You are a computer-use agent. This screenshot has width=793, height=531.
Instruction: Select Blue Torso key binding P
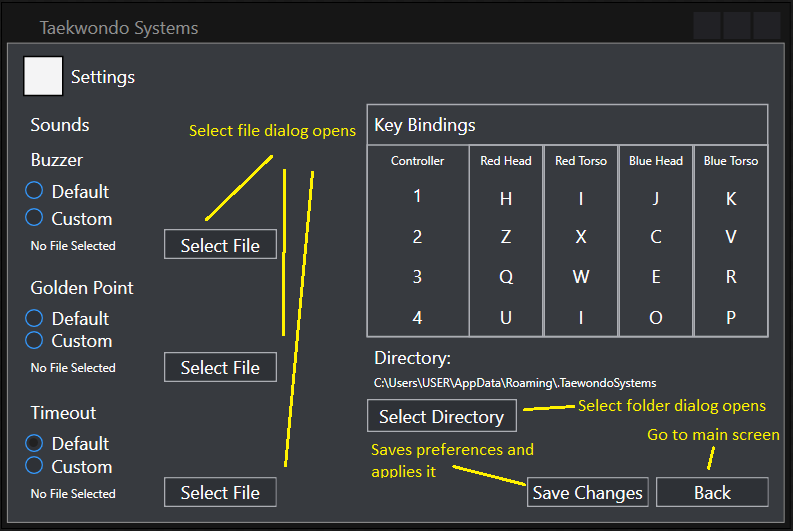coord(731,318)
